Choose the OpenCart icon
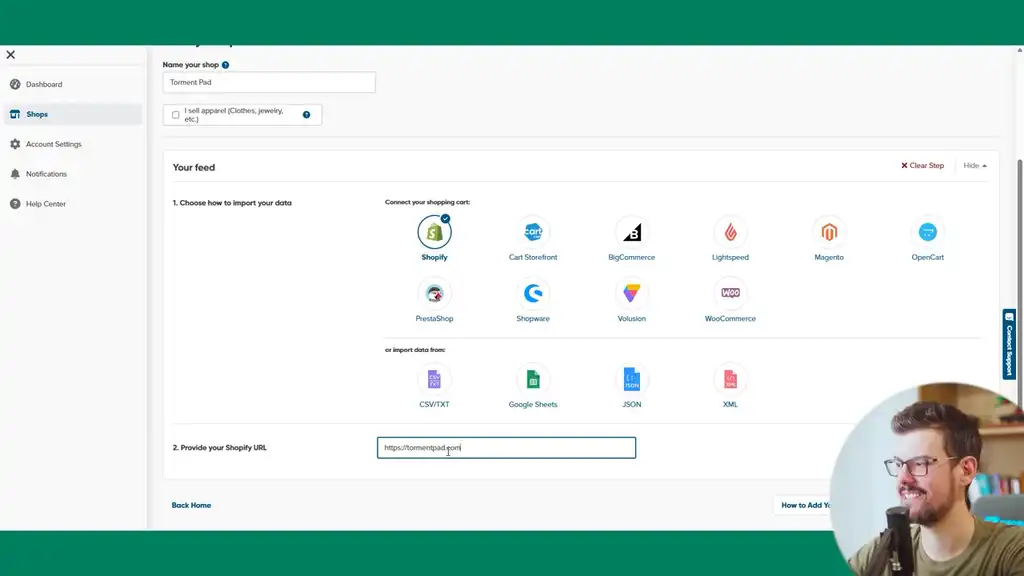 [927, 232]
